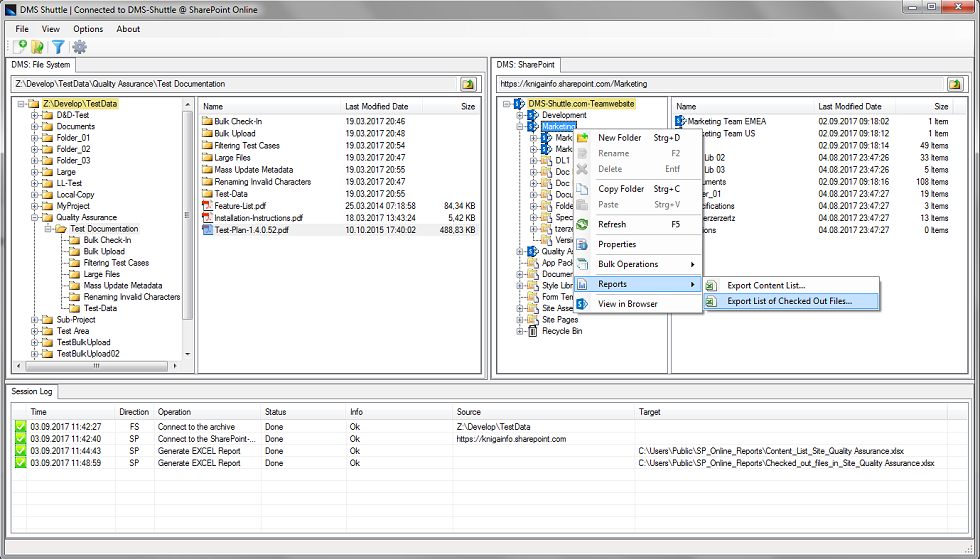The image size is (980, 559).
Task: Collapse the Quality Assurance folder node
Action: 35,218
